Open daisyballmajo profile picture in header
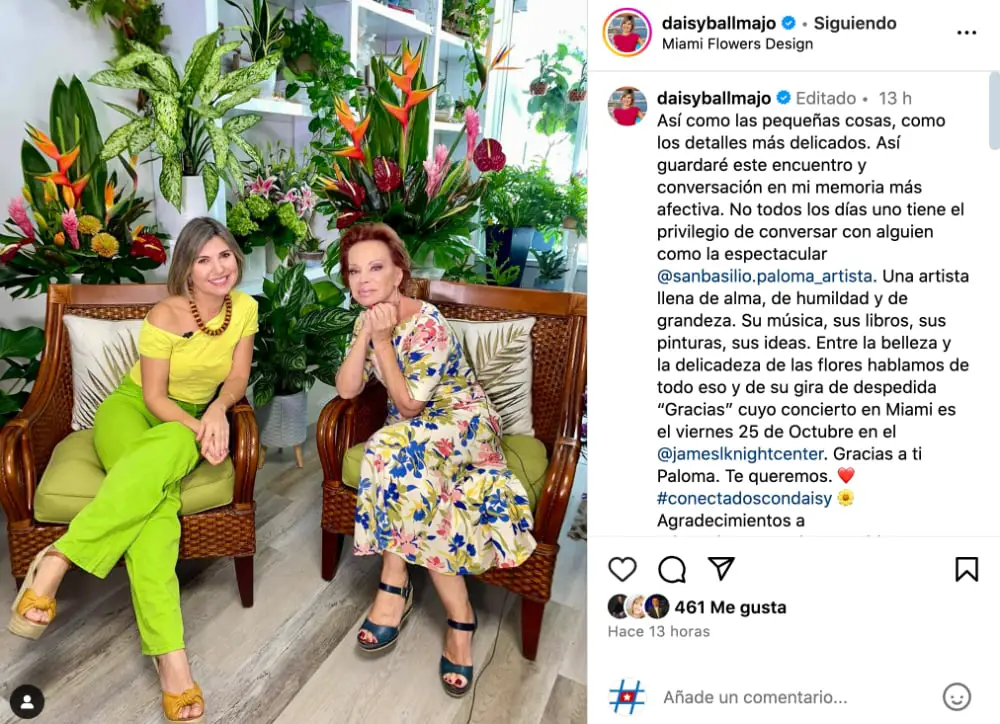1000x724 pixels. 627,33
